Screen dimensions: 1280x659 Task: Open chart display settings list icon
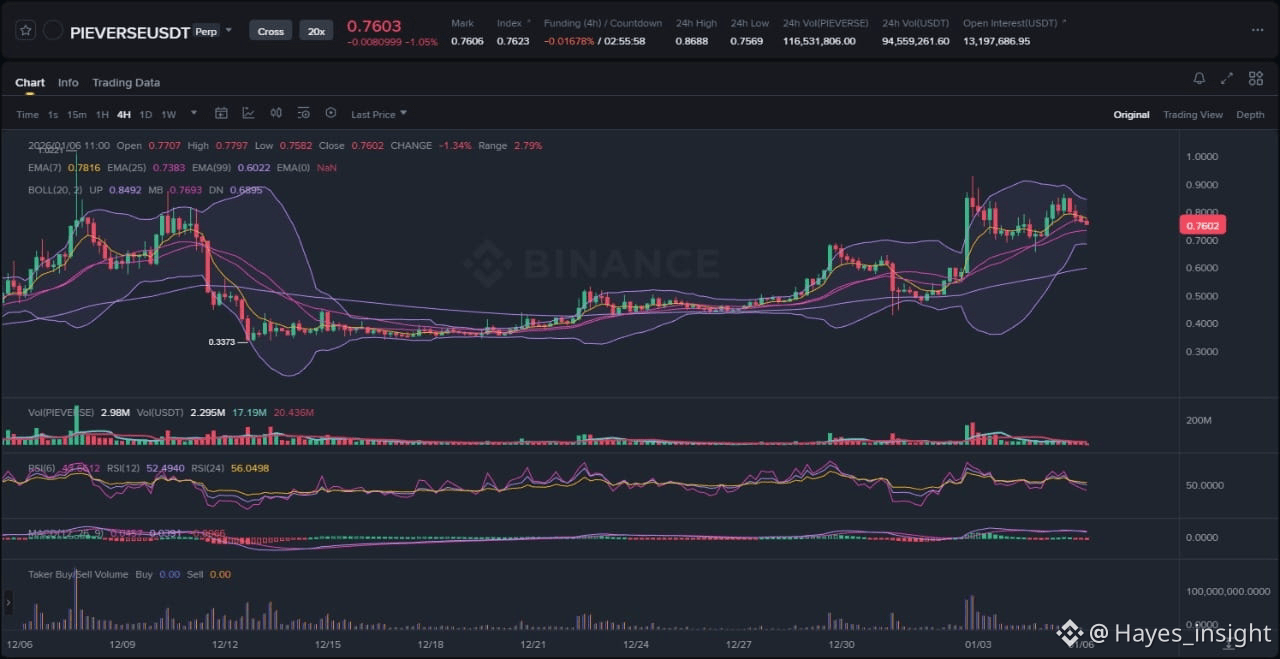[x=303, y=113]
